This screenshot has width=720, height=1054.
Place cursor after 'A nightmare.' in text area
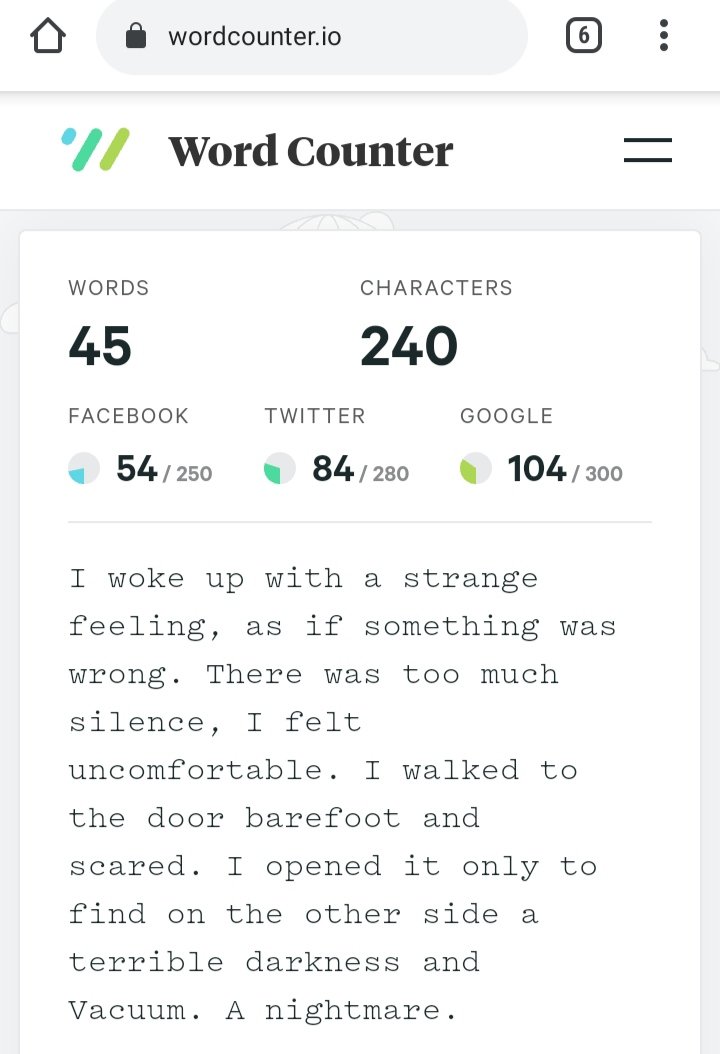pos(458,1010)
